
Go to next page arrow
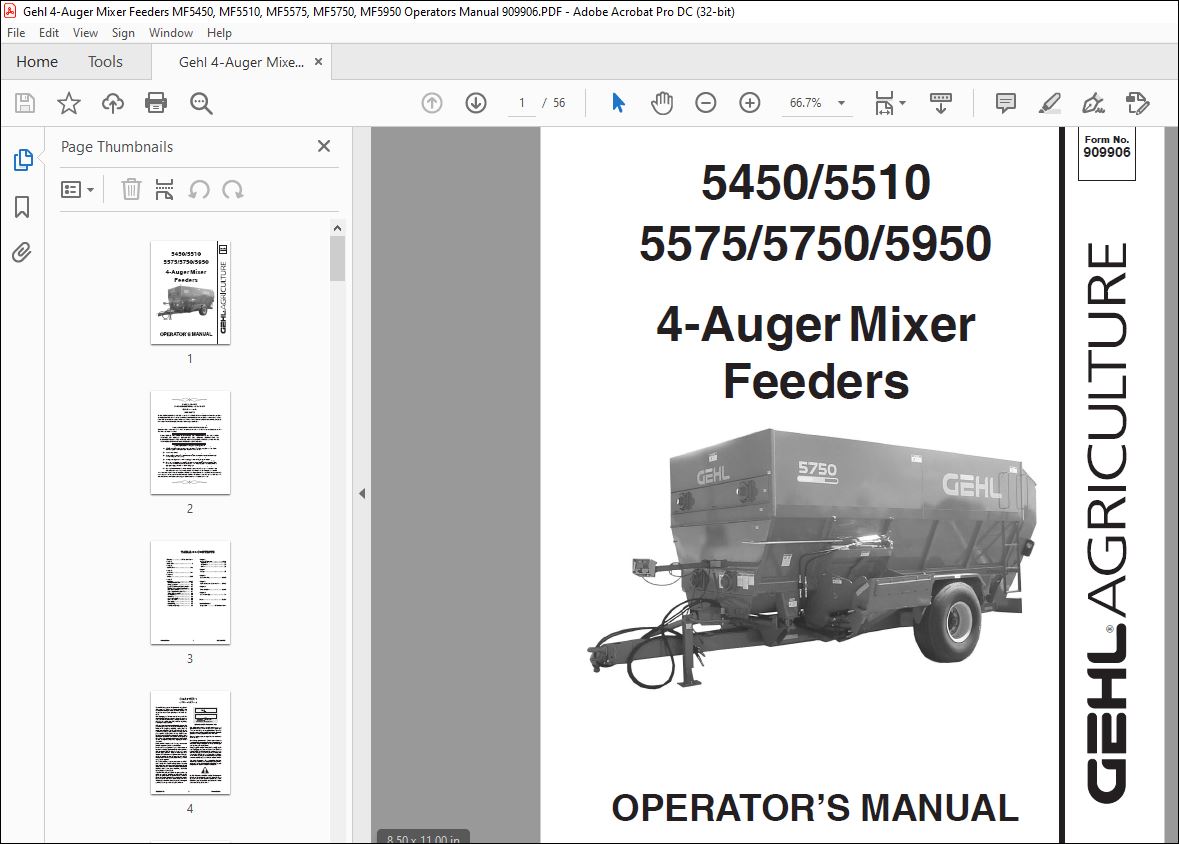coord(476,103)
